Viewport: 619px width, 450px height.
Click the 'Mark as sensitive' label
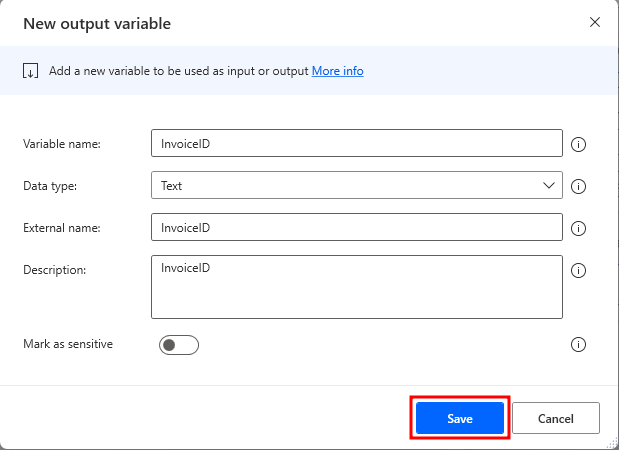[x=68, y=344]
